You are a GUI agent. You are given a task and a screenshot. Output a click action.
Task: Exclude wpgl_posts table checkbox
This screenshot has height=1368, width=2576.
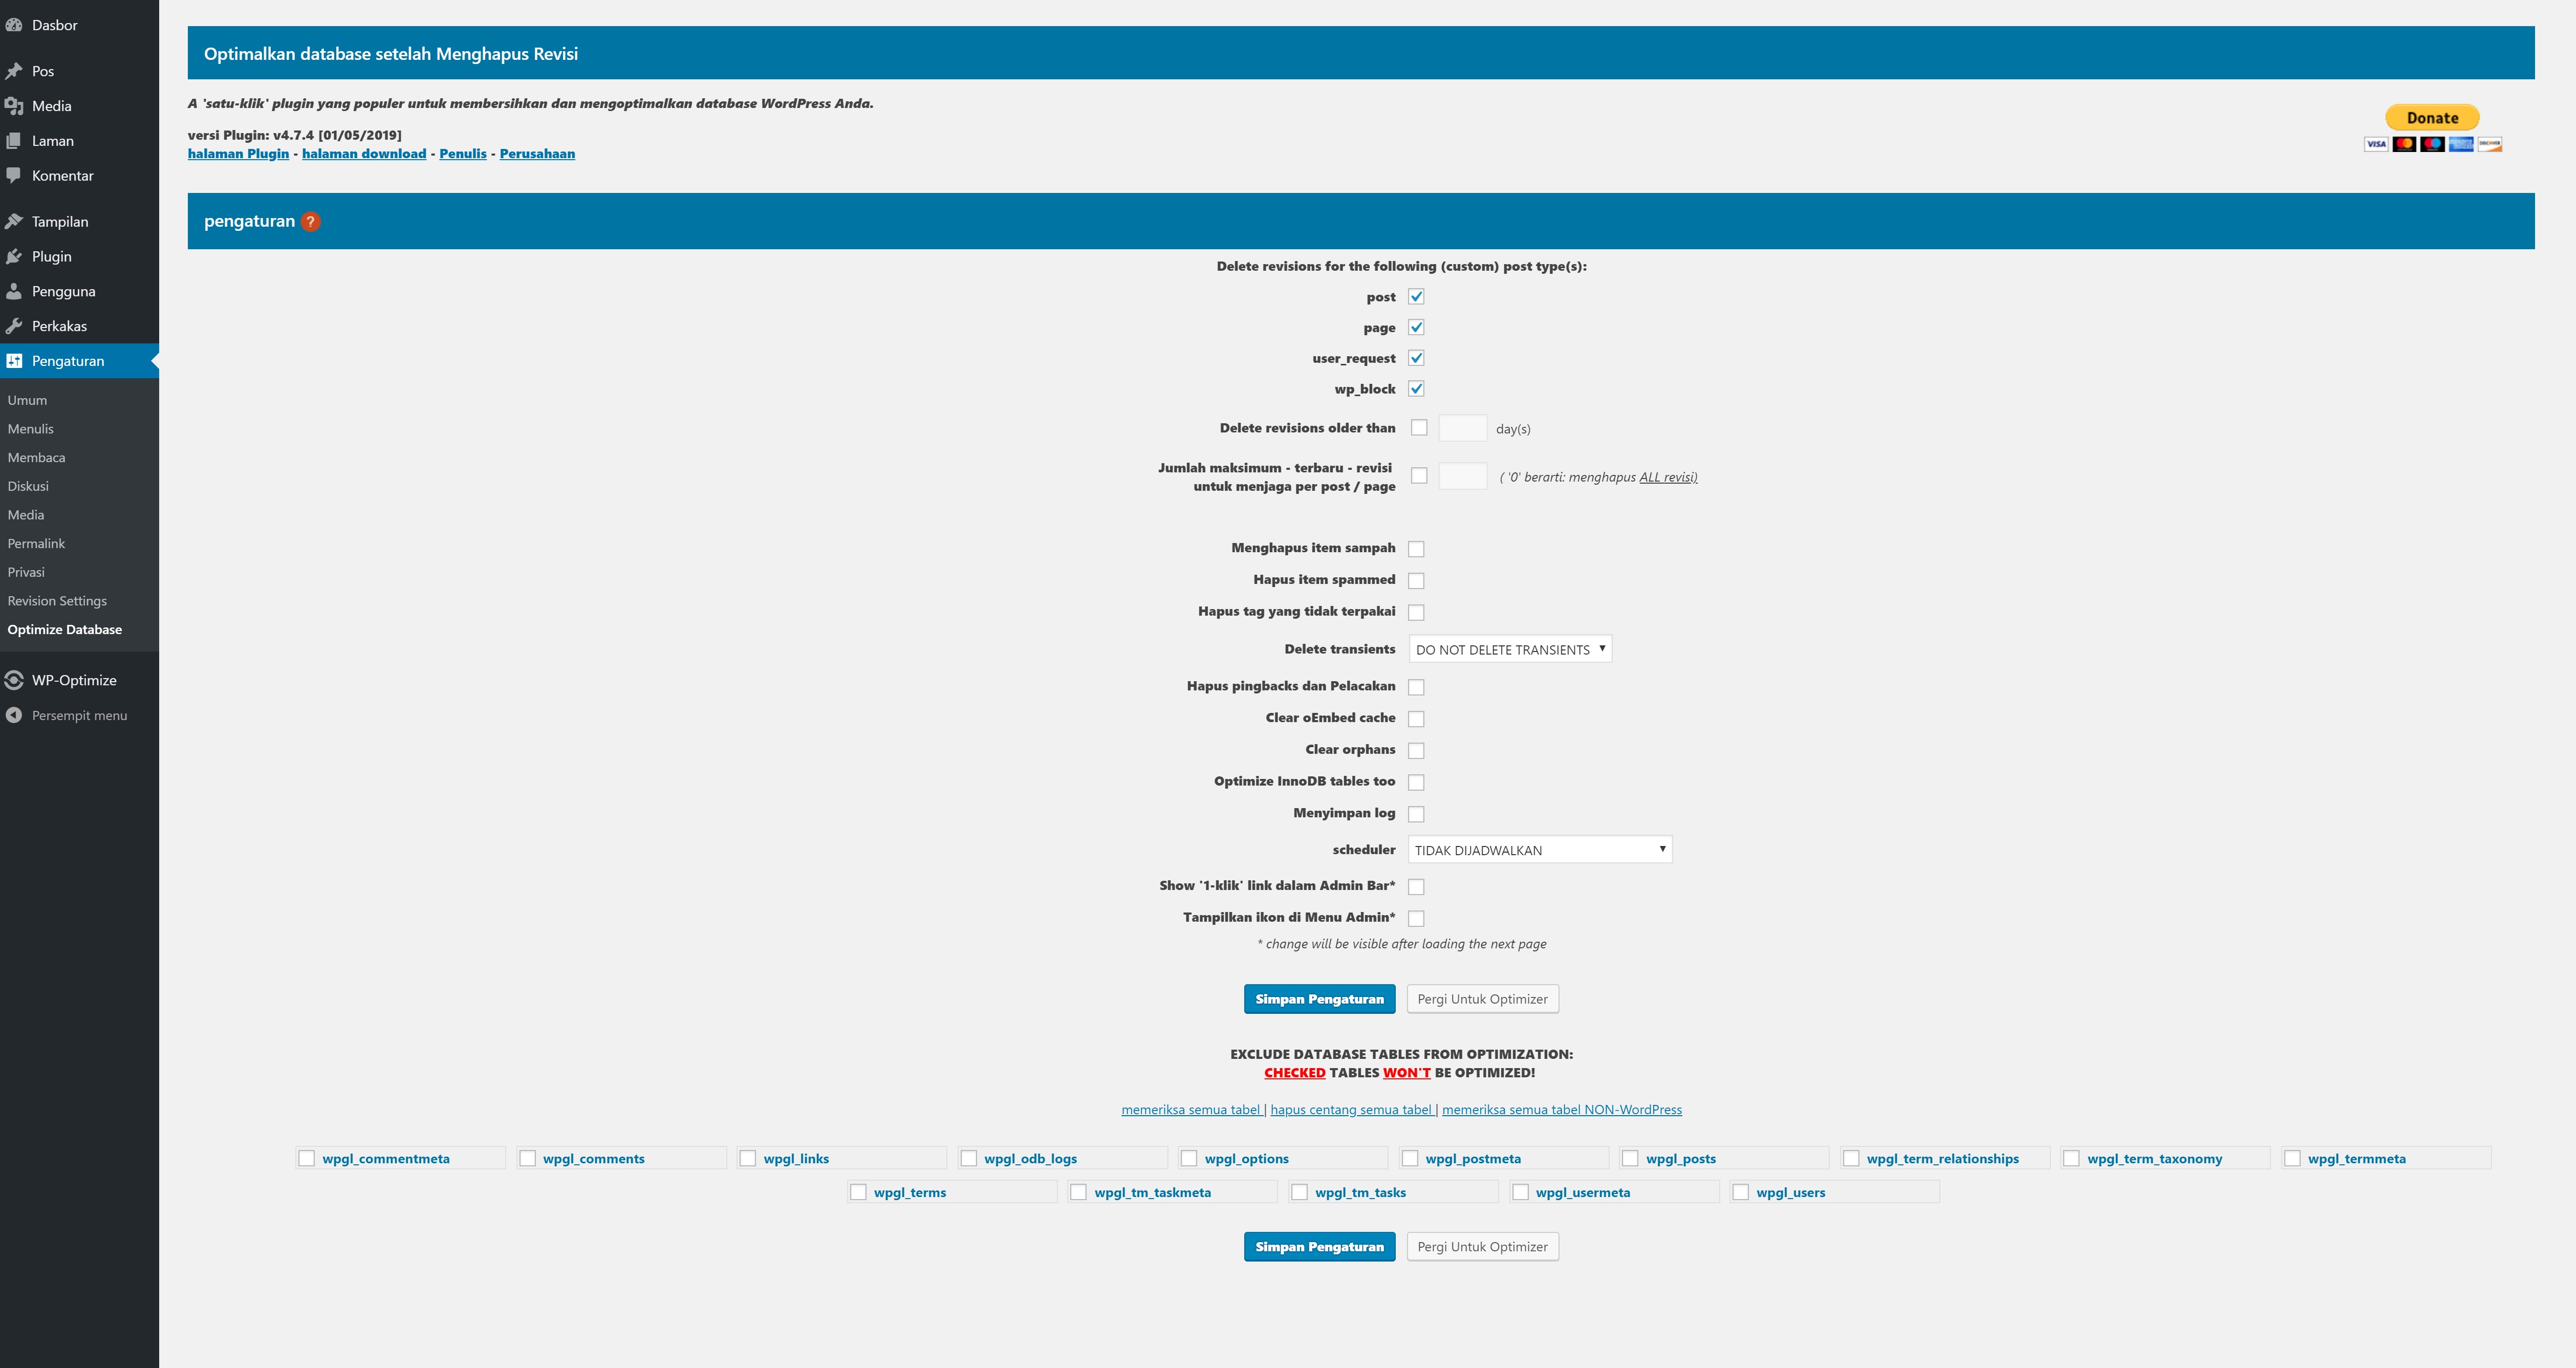[x=1630, y=1158]
